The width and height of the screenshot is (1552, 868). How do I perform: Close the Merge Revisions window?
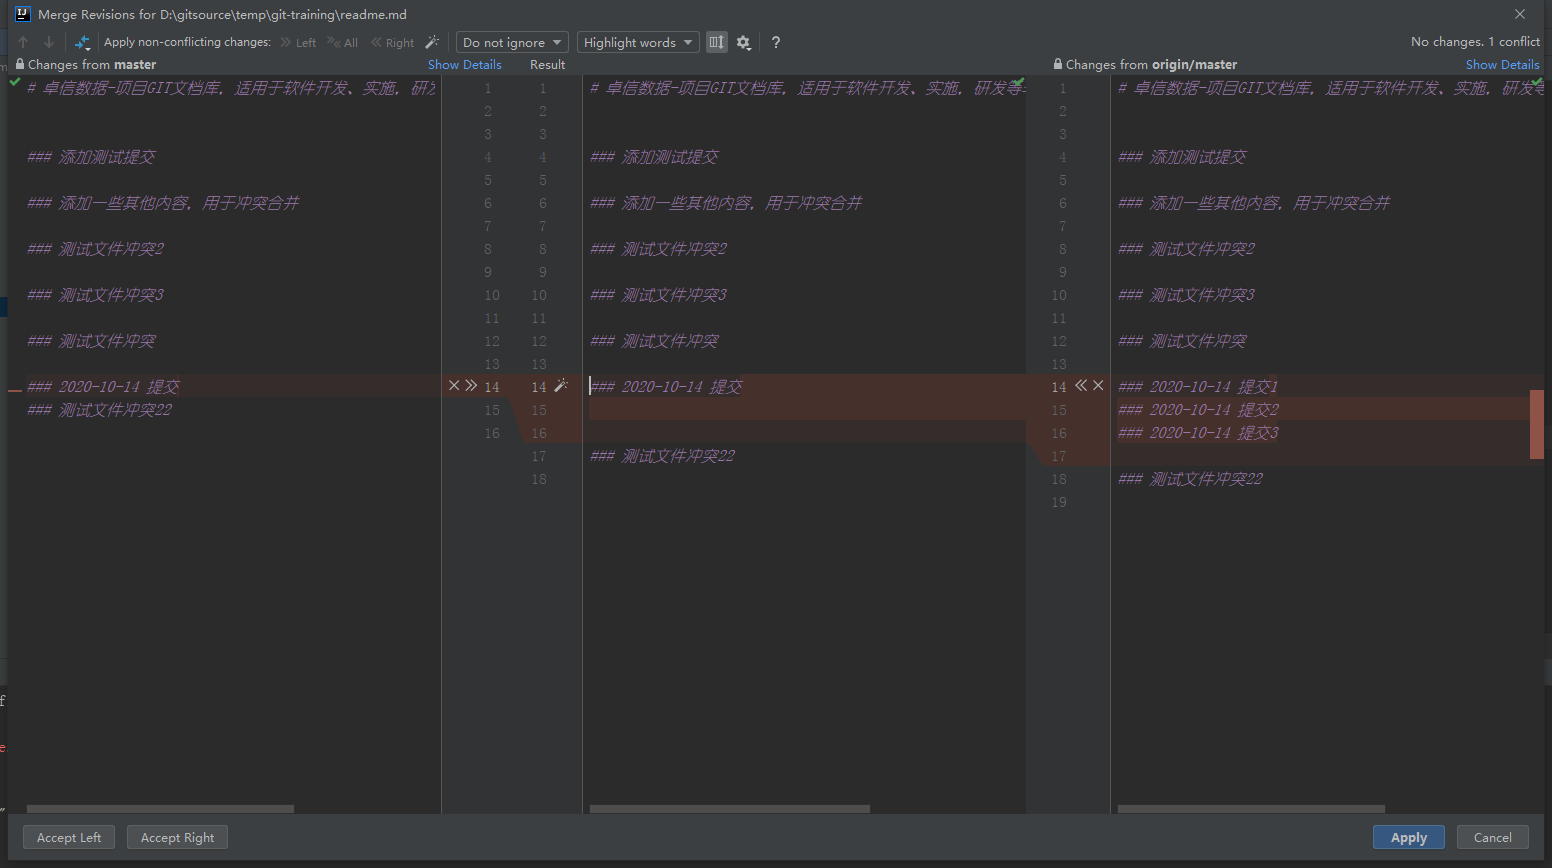click(1520, 14)
